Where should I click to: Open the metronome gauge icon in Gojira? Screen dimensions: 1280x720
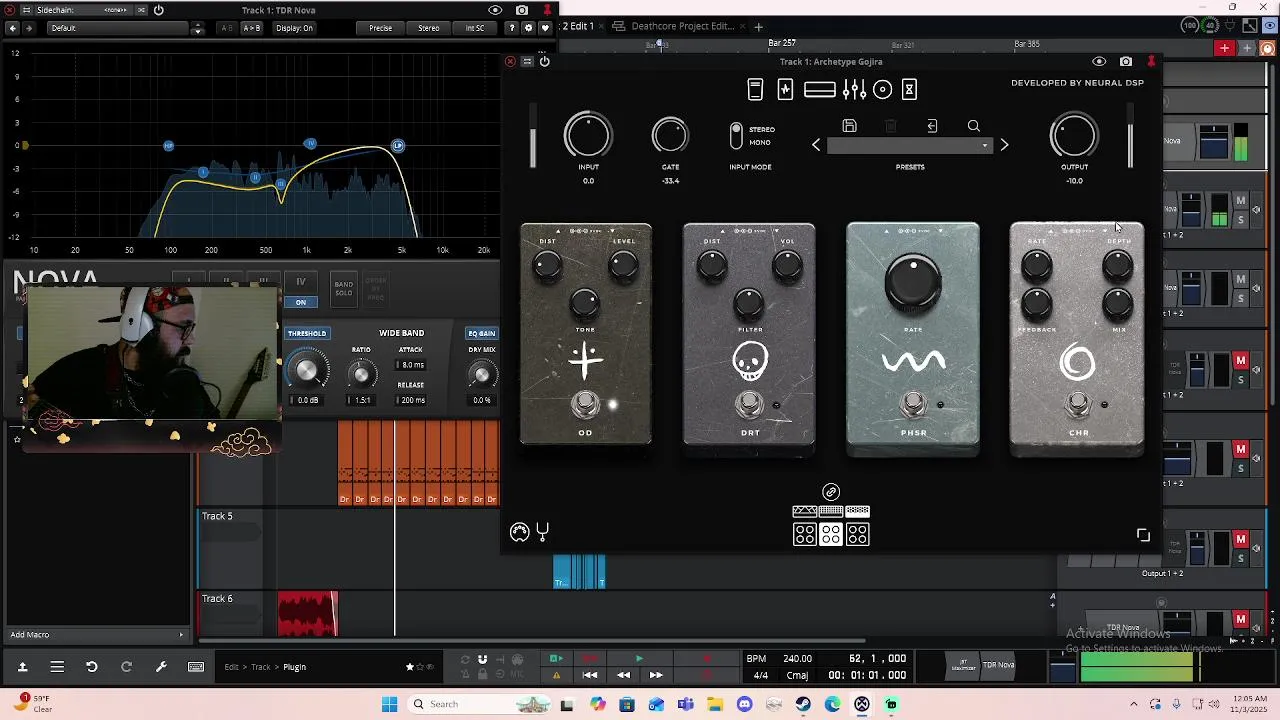(x=519, y=532)
